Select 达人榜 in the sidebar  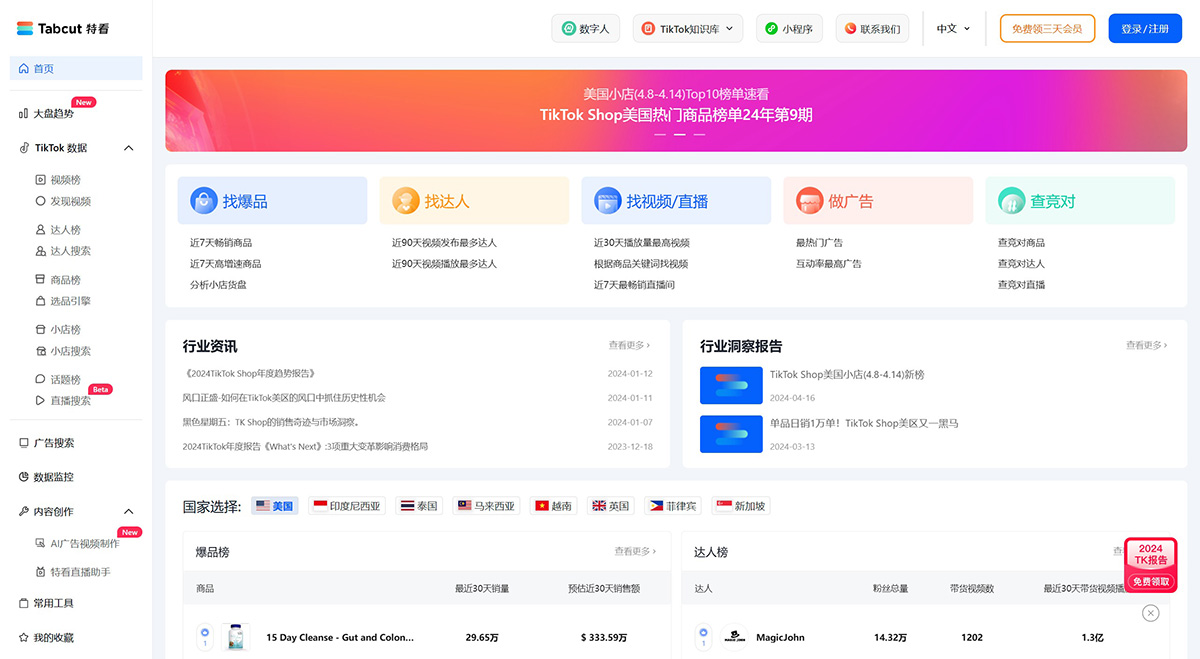pyautogui.click(x=64, y=229)
